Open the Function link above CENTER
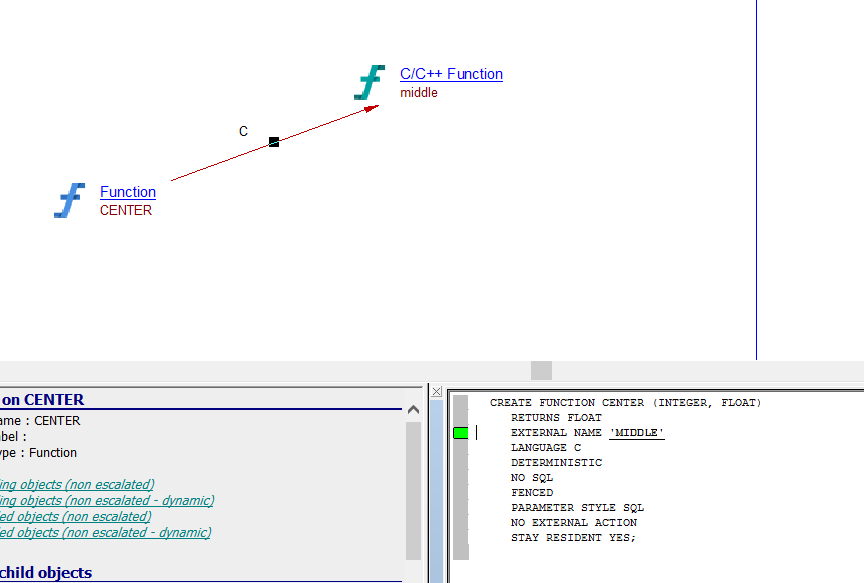864x583 pixels. point(128,192)
